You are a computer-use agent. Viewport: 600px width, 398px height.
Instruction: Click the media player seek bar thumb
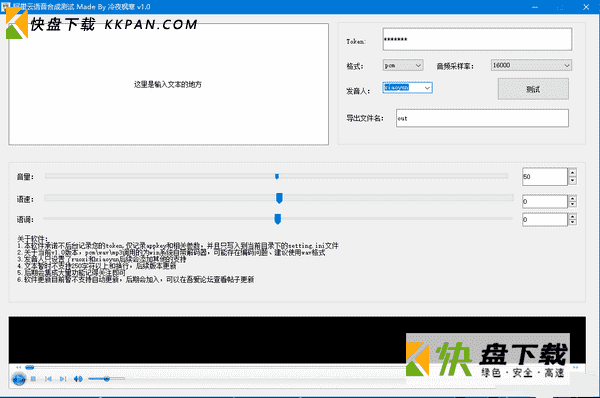click(x=29, y=367)
